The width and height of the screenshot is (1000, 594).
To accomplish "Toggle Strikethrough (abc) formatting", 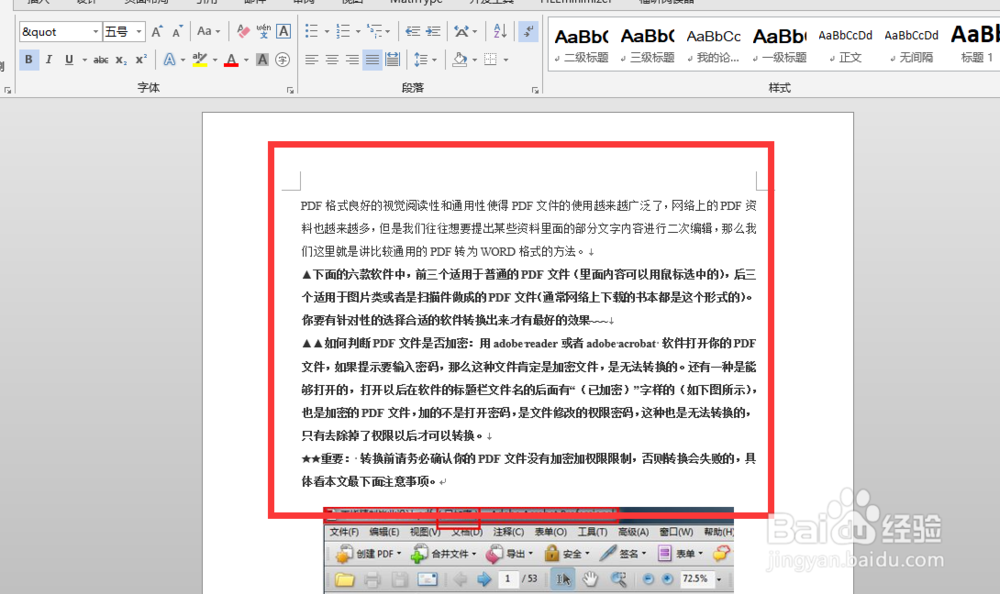I will click(x=101, y=60).
